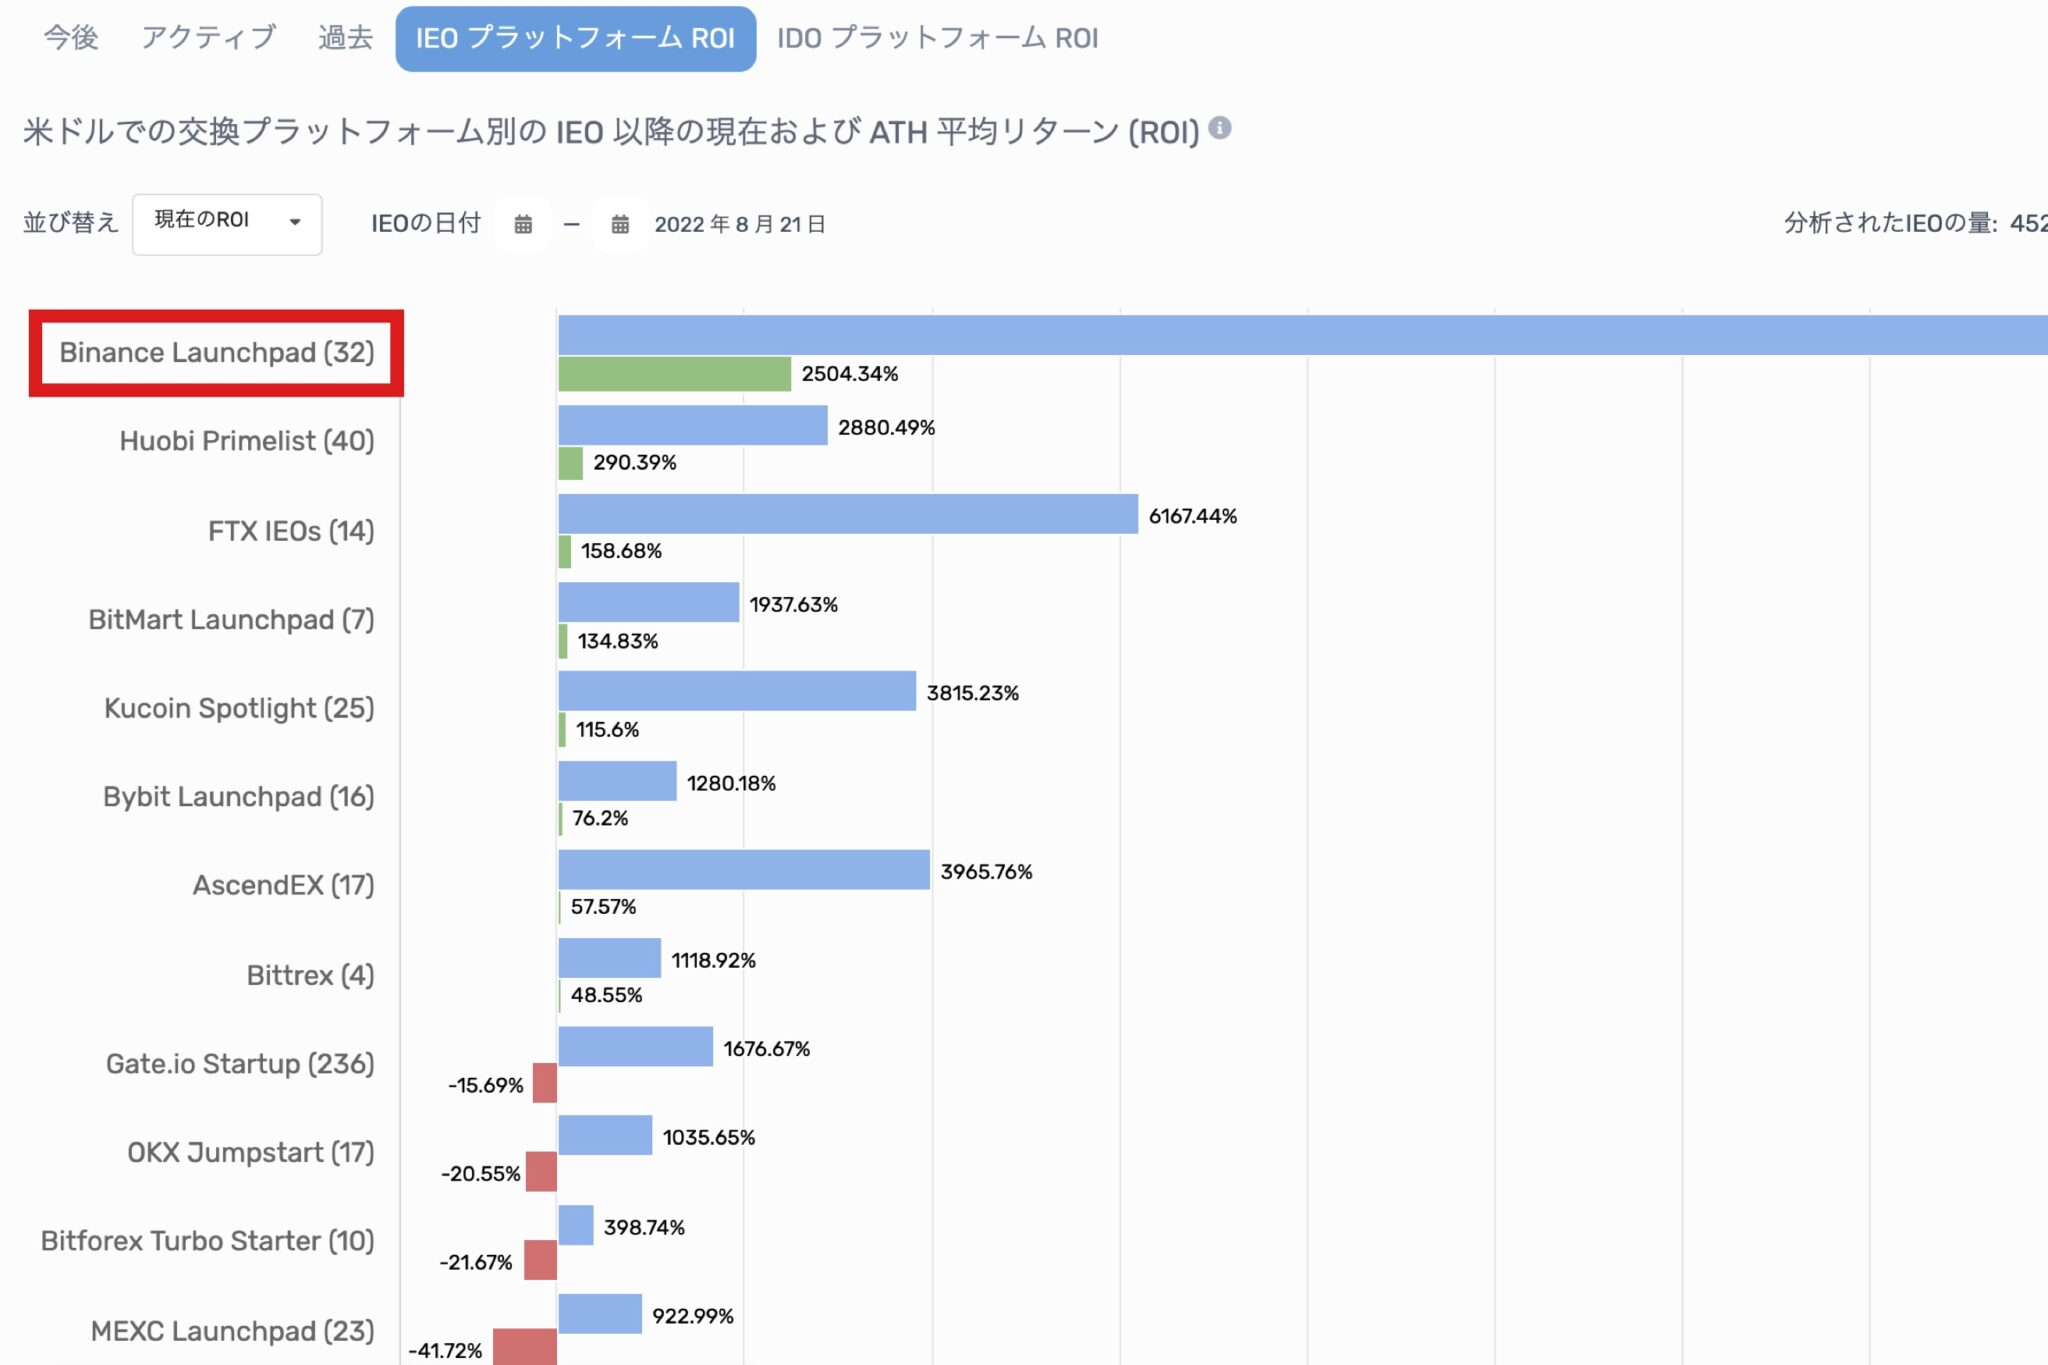2048x1365 pixels.
Task: Click Binance's green 2504.34% current ROI bar
Action: [x=674, y=374]
